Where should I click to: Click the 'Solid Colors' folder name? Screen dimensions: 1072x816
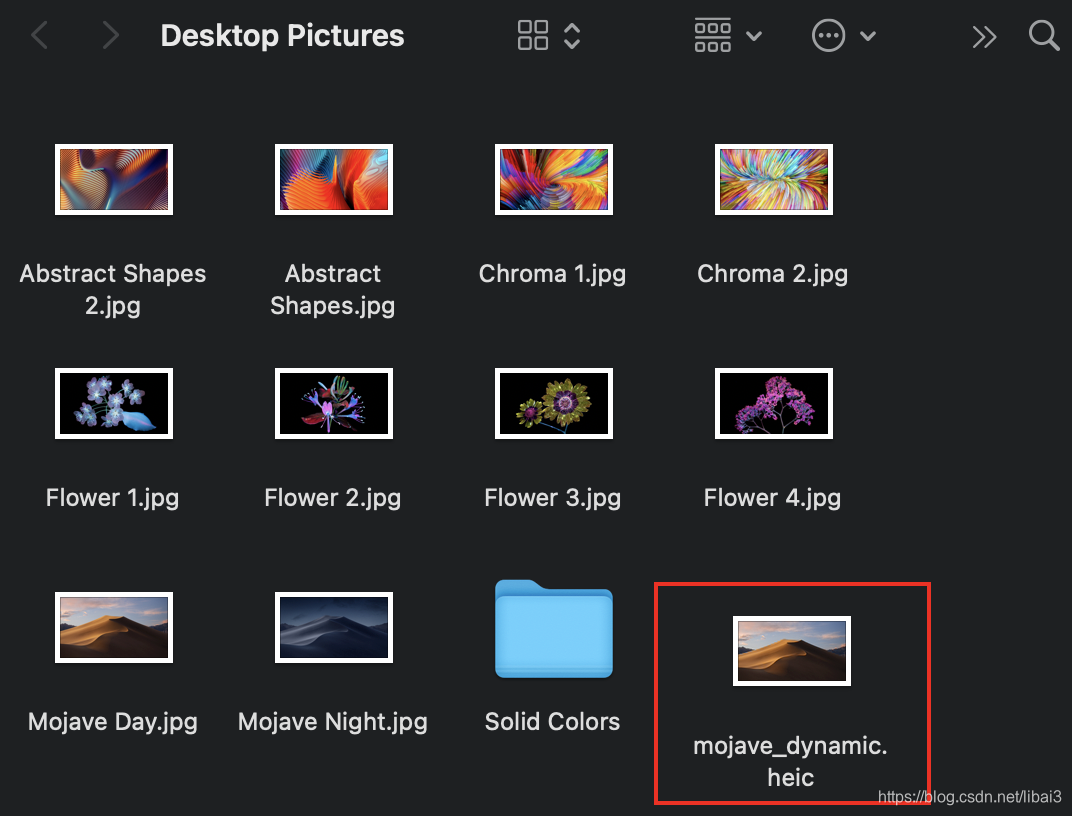click(552, 722)
